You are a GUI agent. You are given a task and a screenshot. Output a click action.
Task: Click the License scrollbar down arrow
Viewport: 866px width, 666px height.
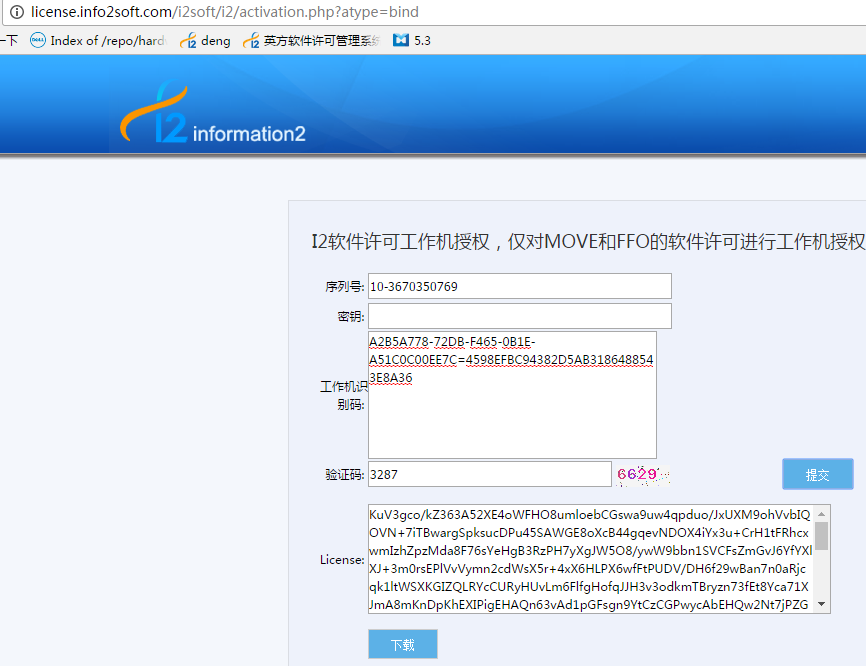click(x=821, y=604)
